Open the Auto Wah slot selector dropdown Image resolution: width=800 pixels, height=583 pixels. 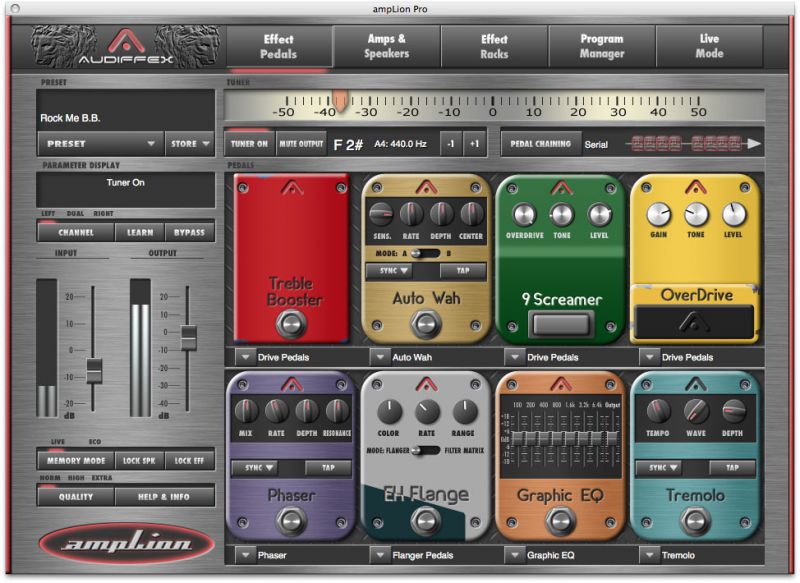[x=380, y=357]
